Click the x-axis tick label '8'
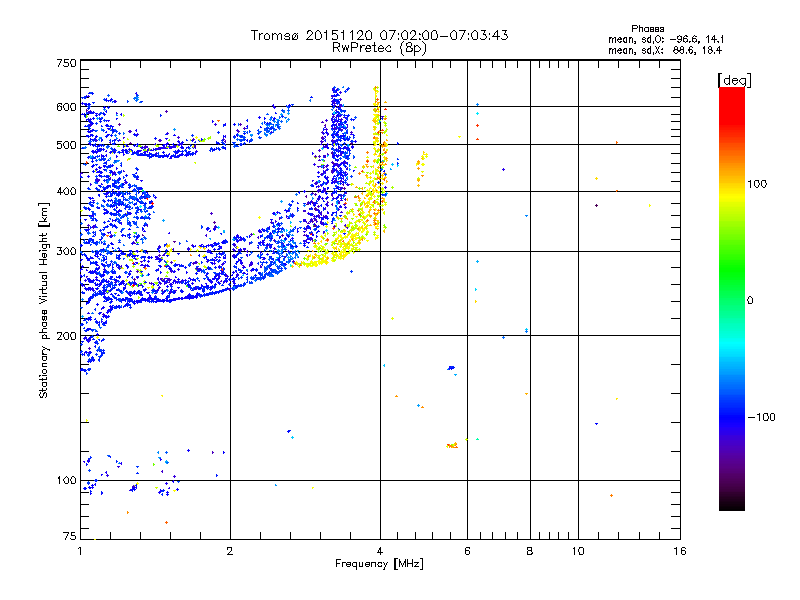Viewport: 800px width, 600px height. pos(530,551)
